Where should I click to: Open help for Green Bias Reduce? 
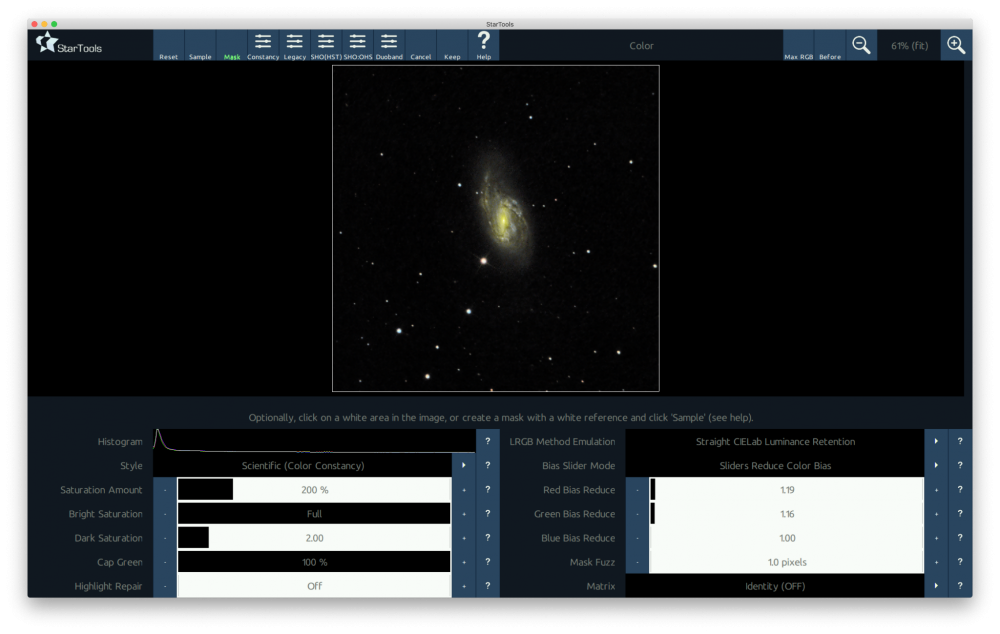pyautogui.click(x=960, y=514)
